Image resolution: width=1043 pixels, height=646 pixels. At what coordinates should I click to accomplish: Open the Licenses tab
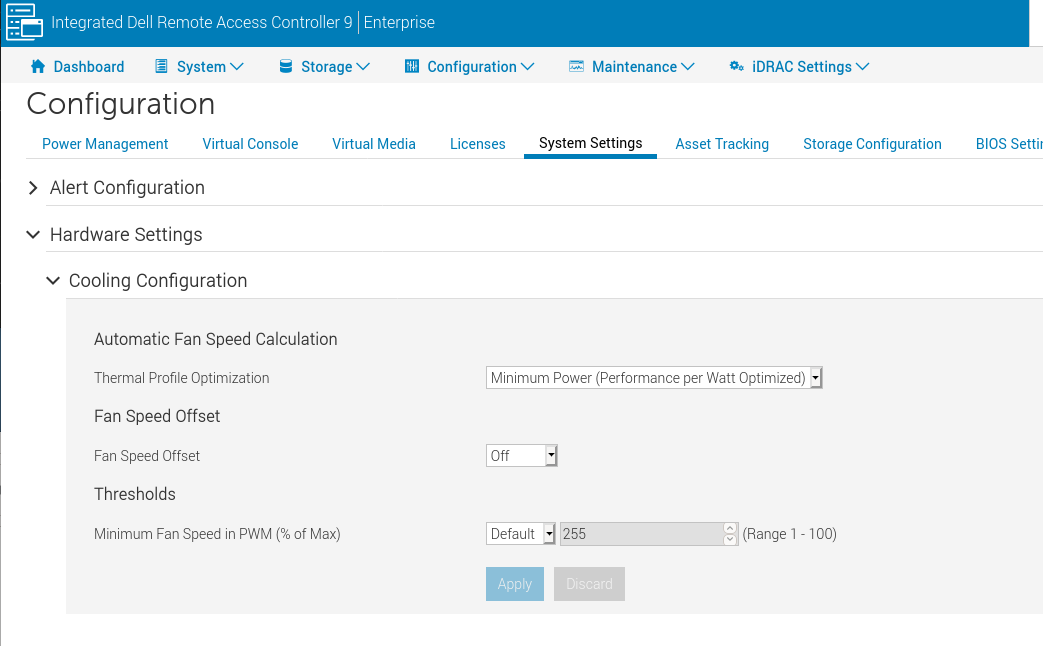pyautogui.click(x=477, y=144)
